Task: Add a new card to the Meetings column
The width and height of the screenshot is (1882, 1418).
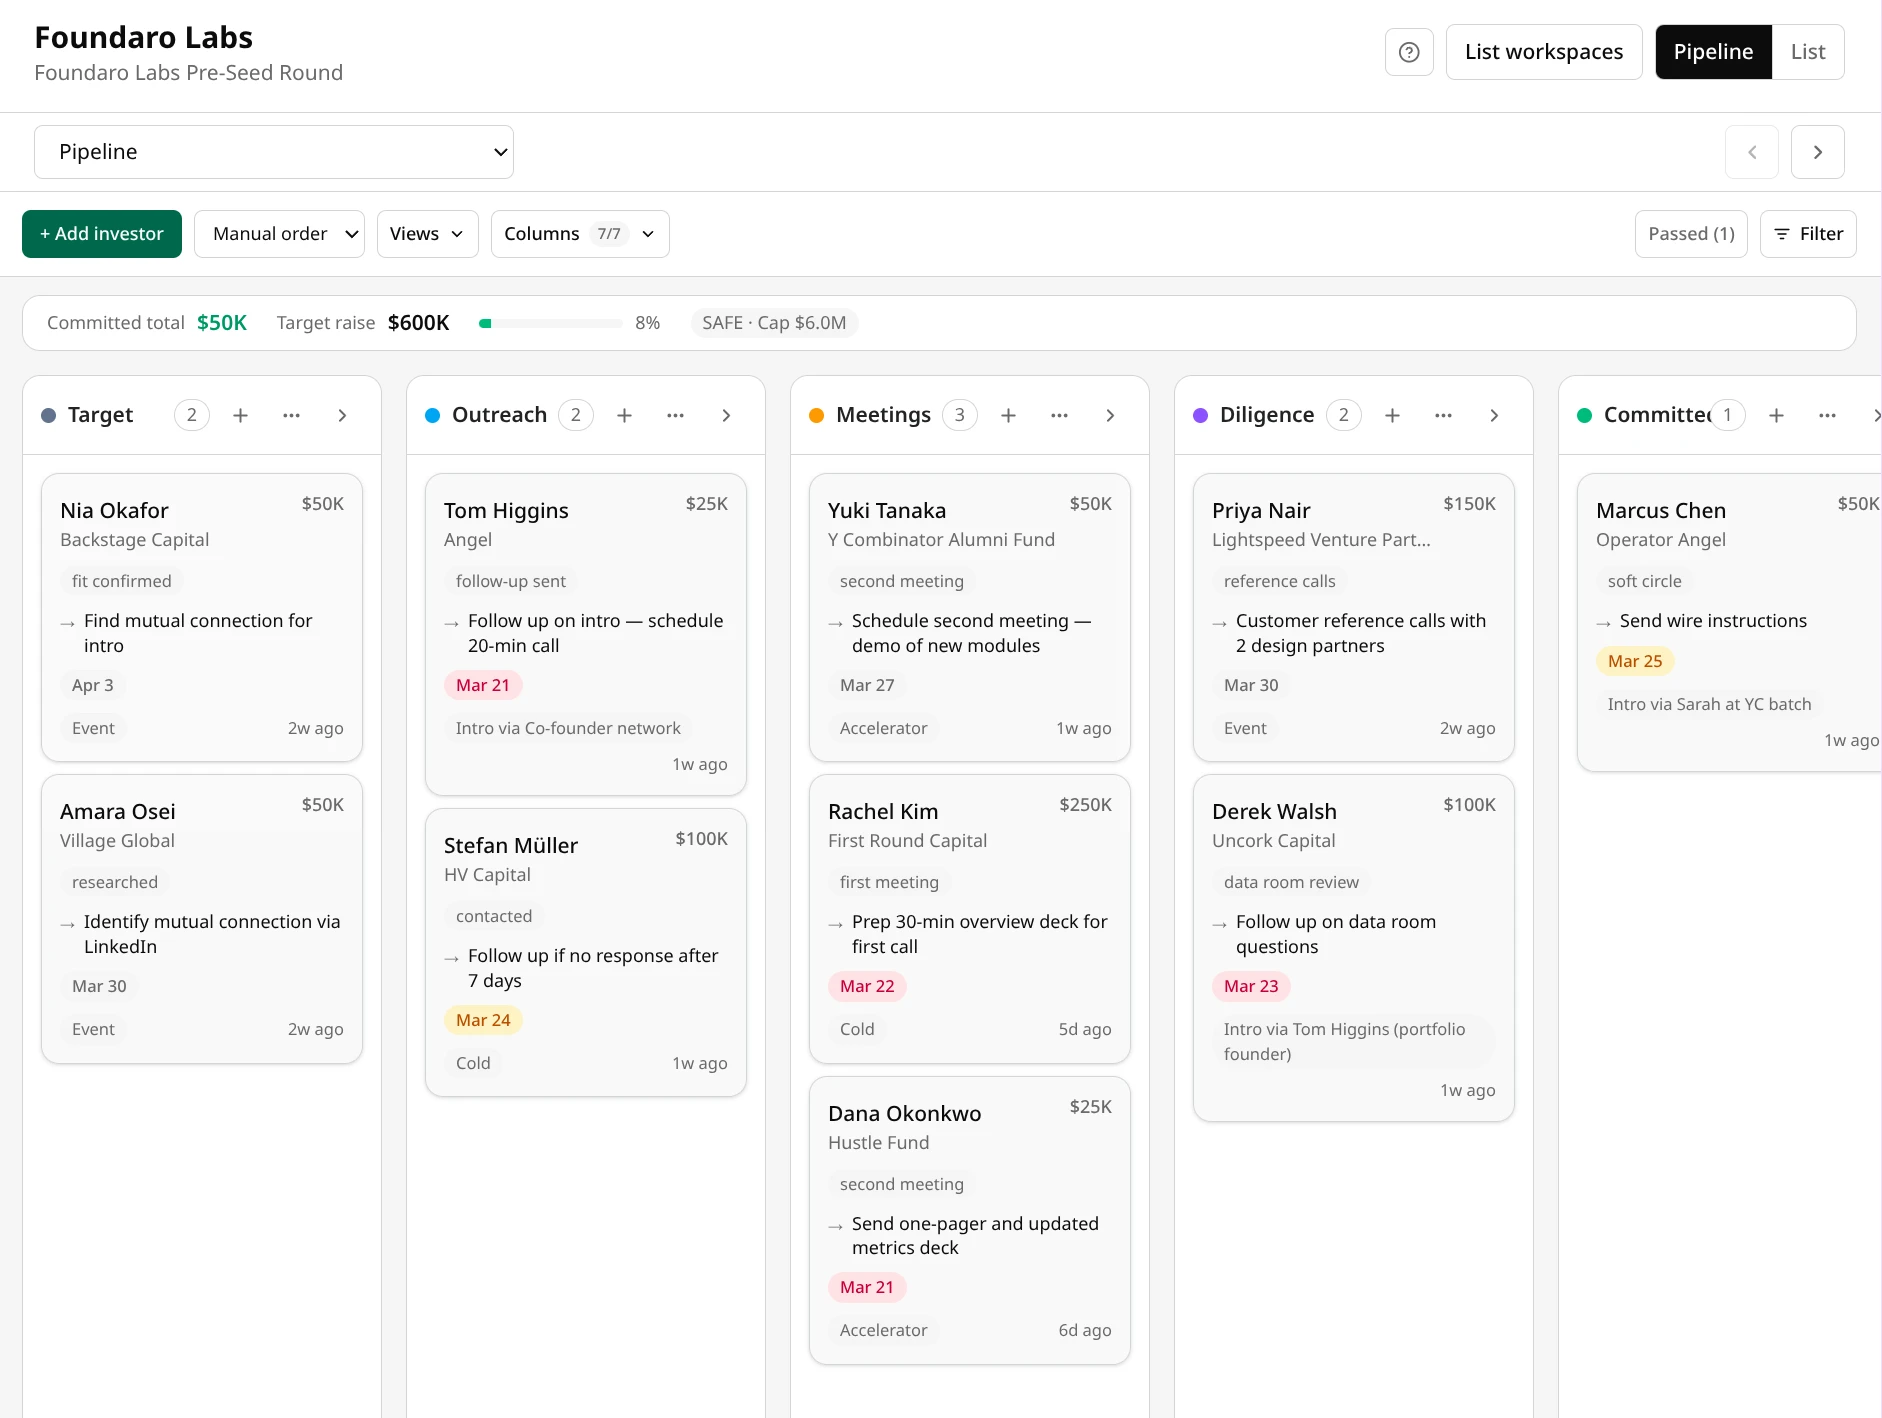Action: pyautogui.click(x=1008, y=414)
